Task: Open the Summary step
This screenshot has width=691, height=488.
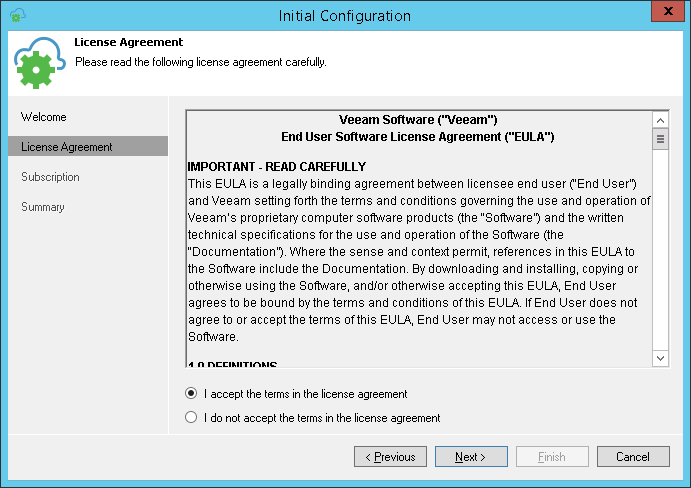Action: [43, 207]
